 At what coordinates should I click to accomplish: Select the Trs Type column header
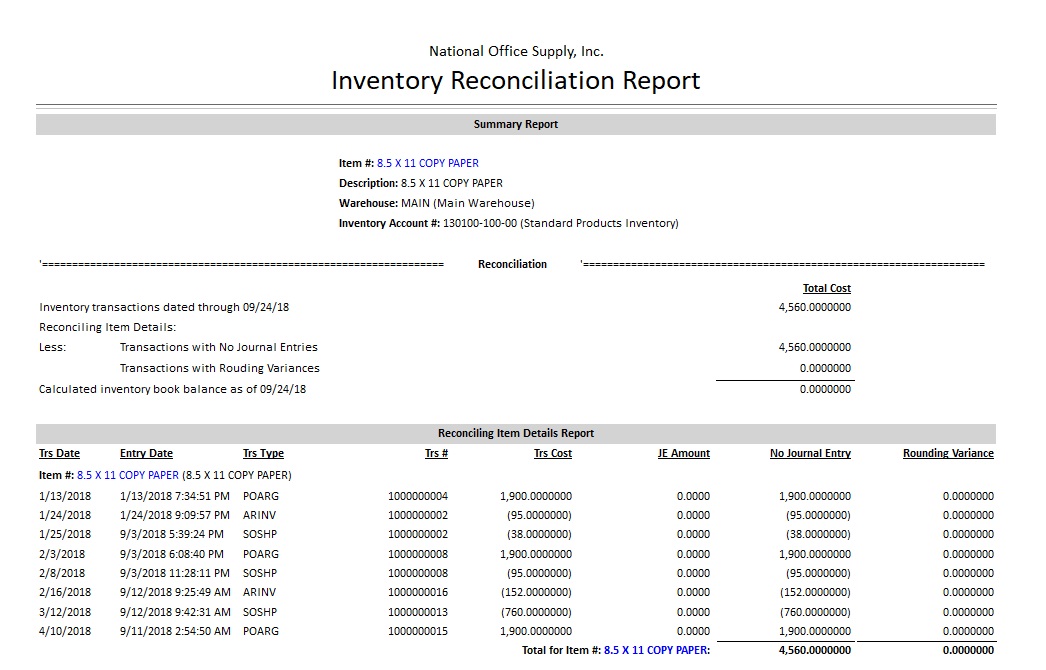click(263, 453)
